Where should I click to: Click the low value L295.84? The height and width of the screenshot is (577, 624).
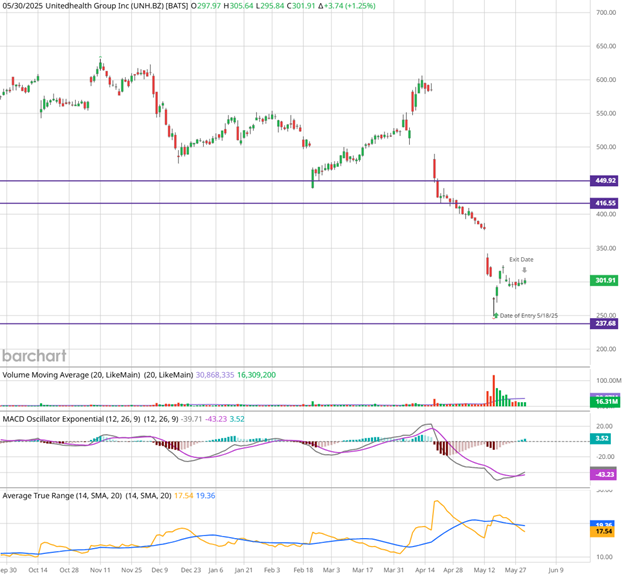coord(269,6)
